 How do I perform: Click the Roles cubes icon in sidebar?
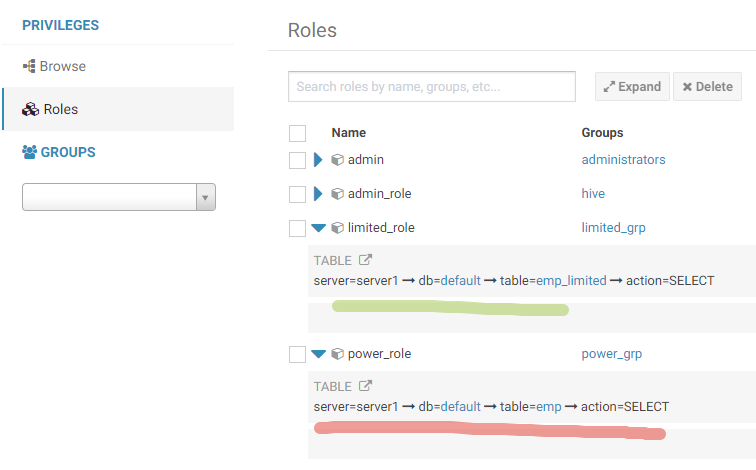pos(30,110)
